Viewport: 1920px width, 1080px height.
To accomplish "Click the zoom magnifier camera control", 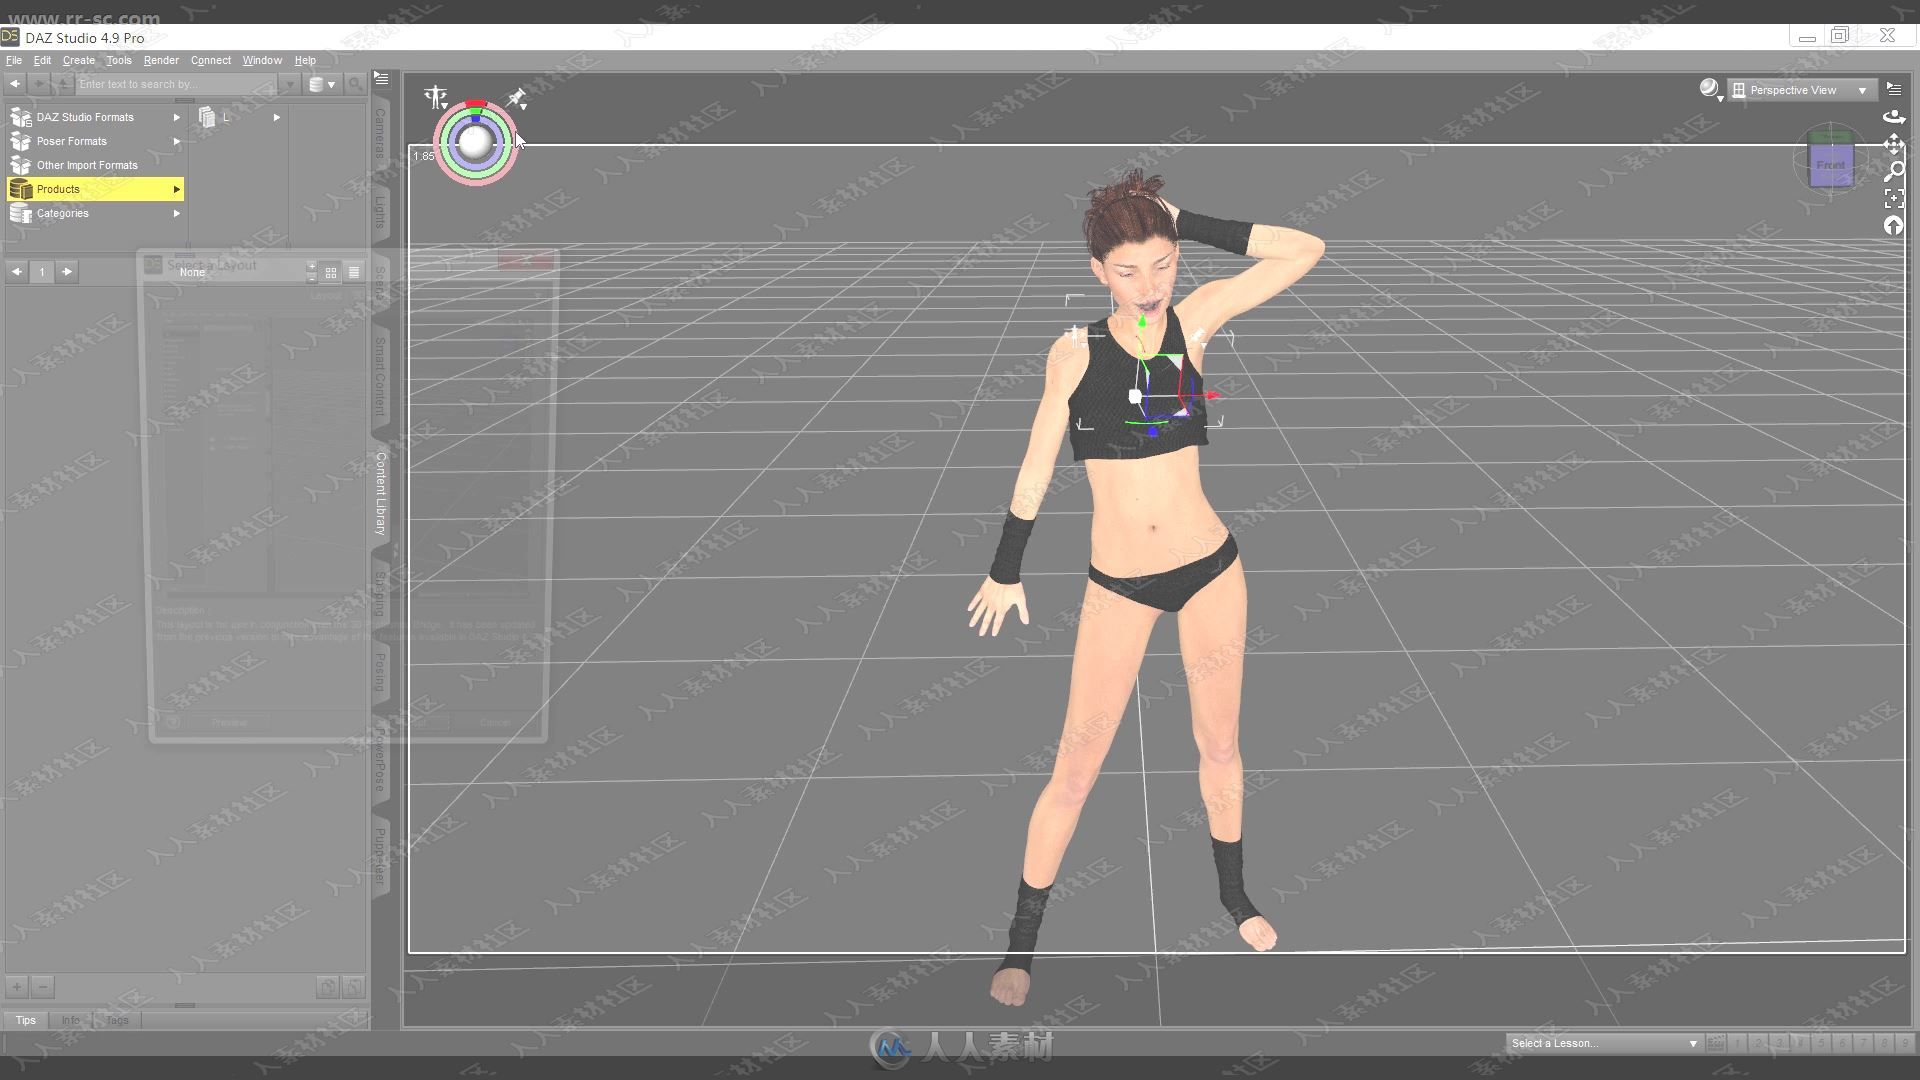I will click(1893, 172).
